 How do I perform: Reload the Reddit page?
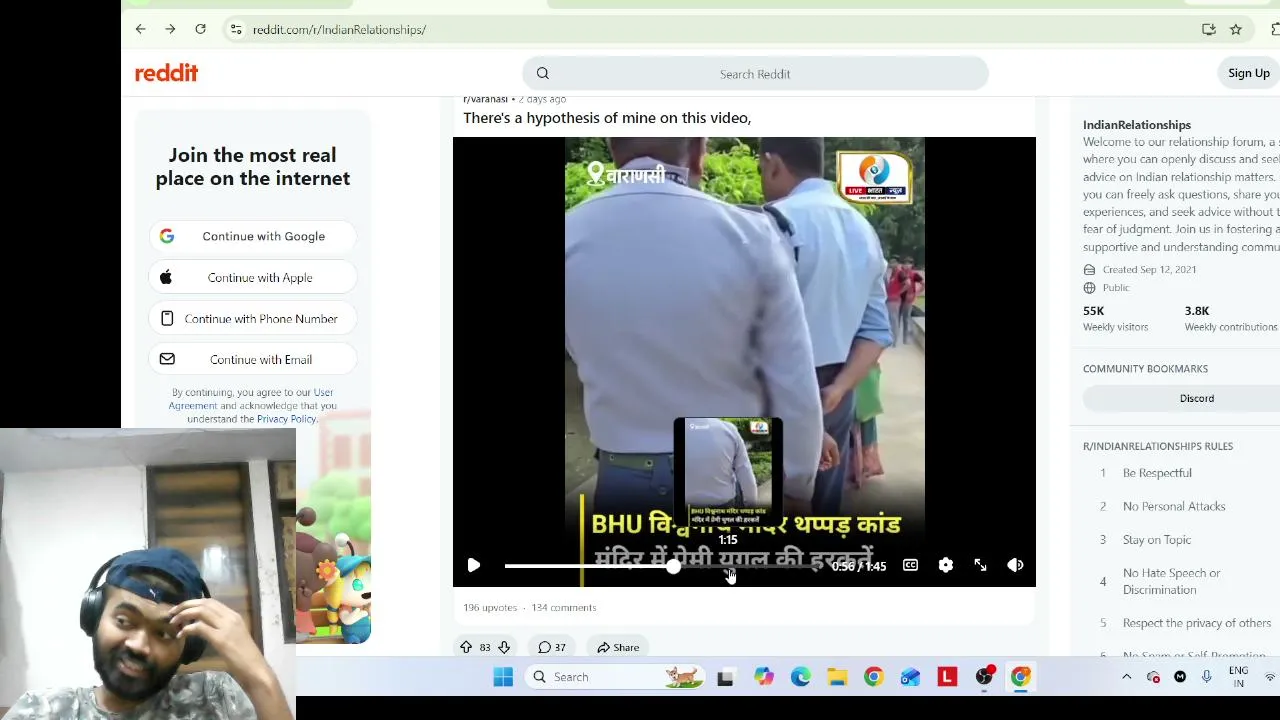pyautogui.click(x=200, y=30)
